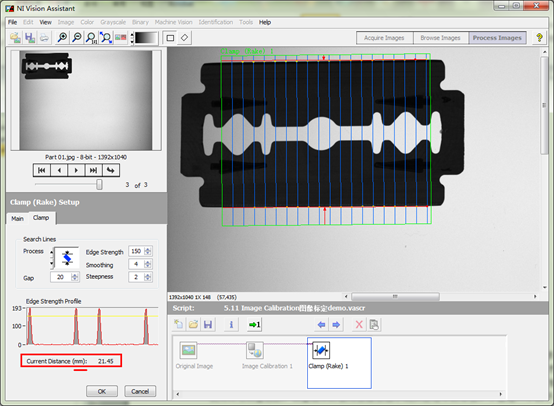The image size is (554, 406).
Task: Click the Steepness stepper arrows
Action: tap(148, 277)
